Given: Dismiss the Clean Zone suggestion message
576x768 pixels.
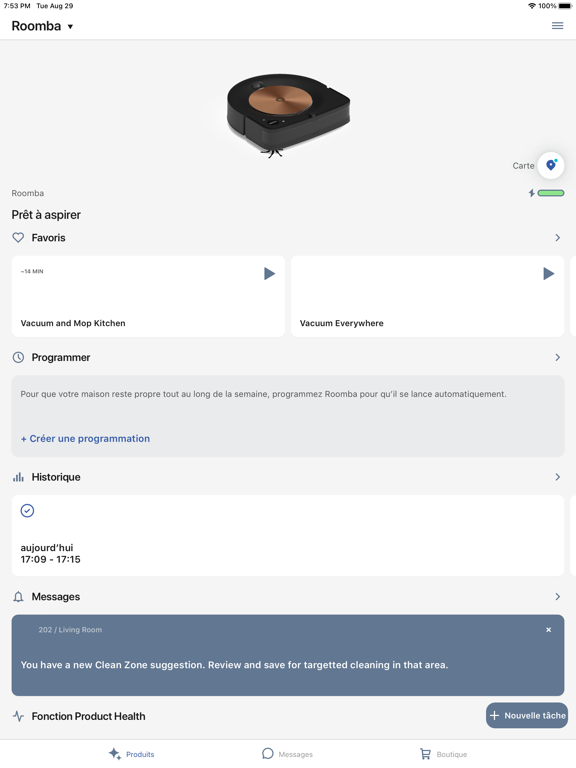Looking at the screenshot, I should pos(549,630).
